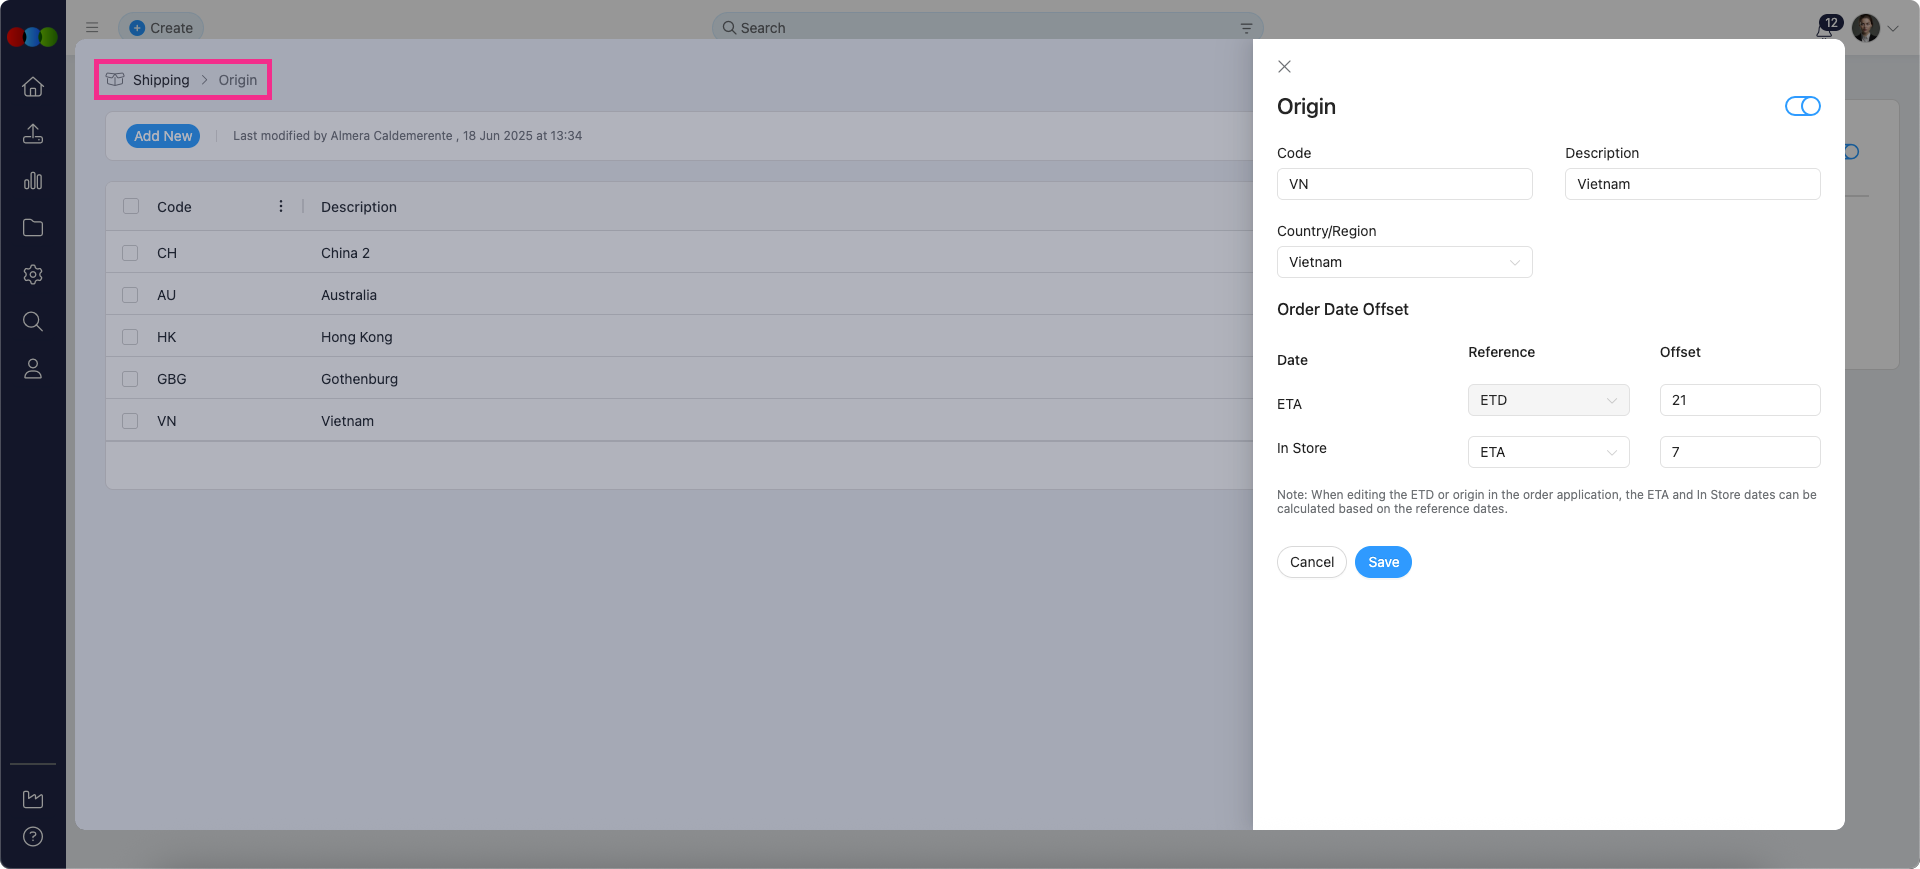Image resolution: width=1920 pixels, height=869 pixels.
Task: Open the Home icon in sidebar
Action: [33, 87]
